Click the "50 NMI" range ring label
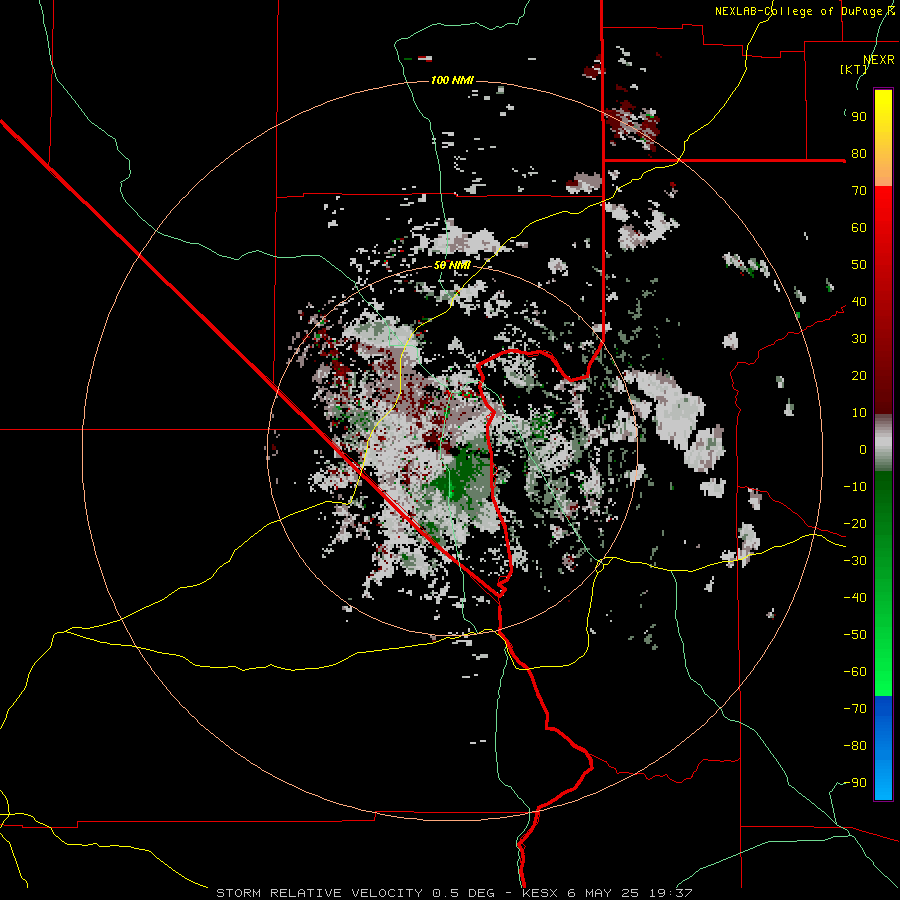900x900 pixels. (452, 265)
